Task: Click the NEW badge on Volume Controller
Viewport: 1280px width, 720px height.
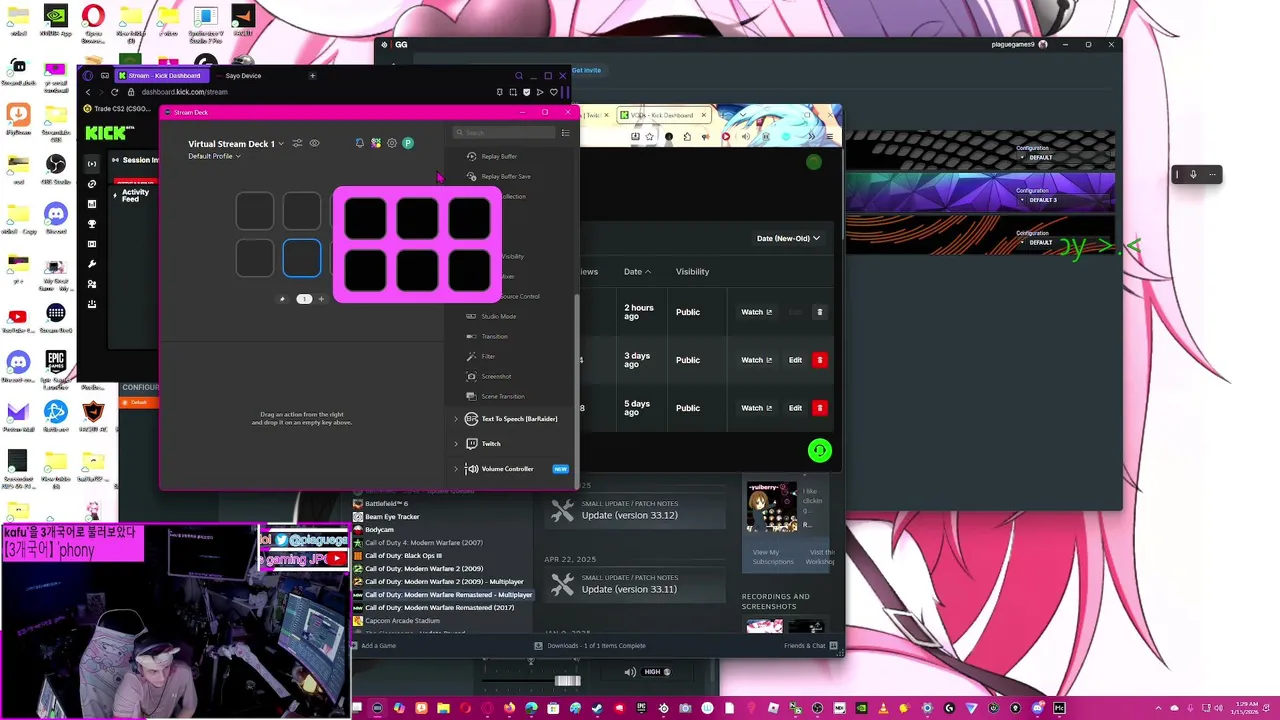Action: (560, 469)
